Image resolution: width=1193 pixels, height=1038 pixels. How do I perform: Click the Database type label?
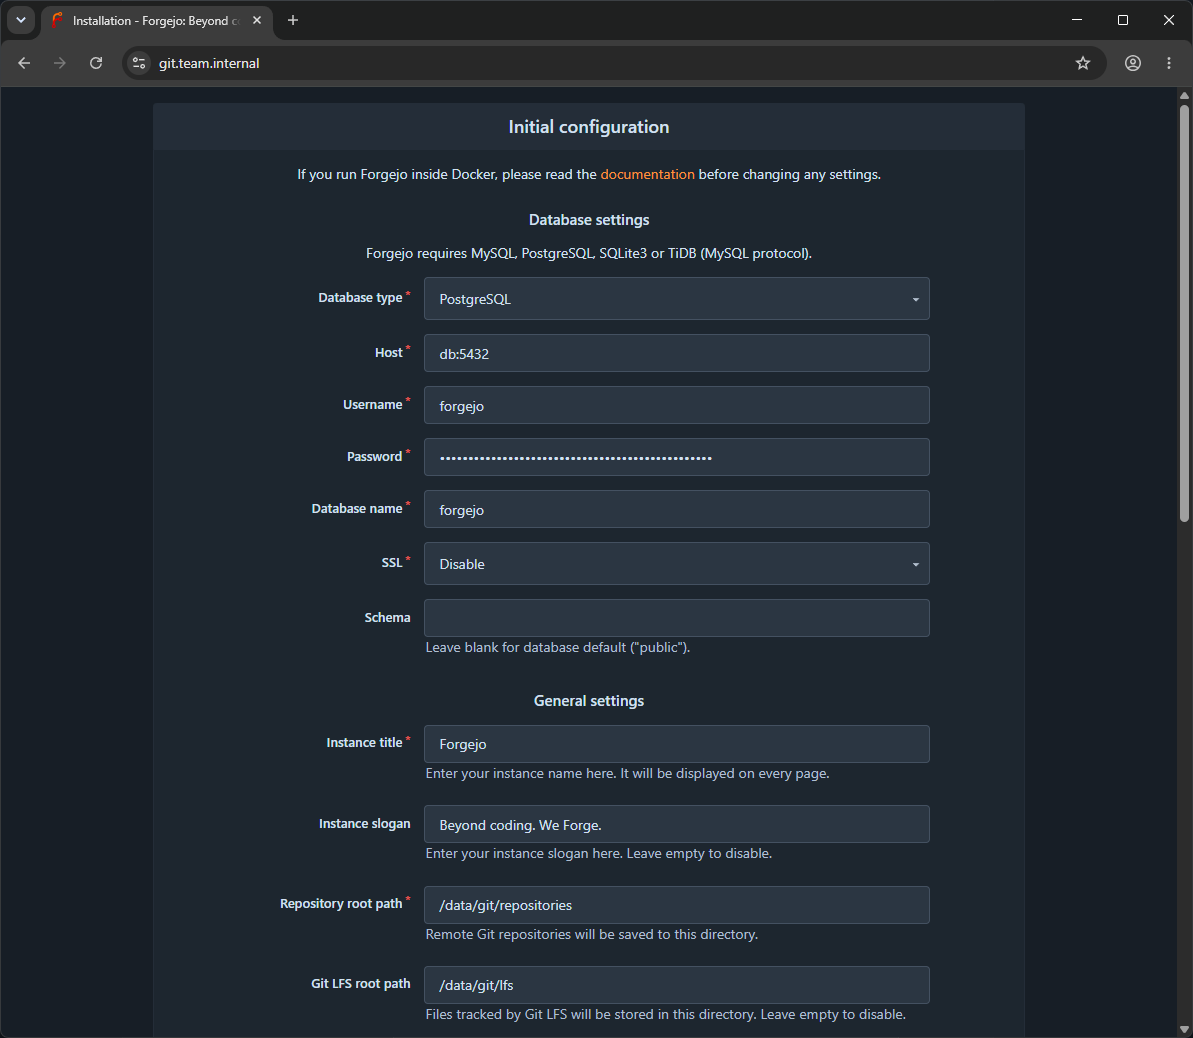click(360, 298)
